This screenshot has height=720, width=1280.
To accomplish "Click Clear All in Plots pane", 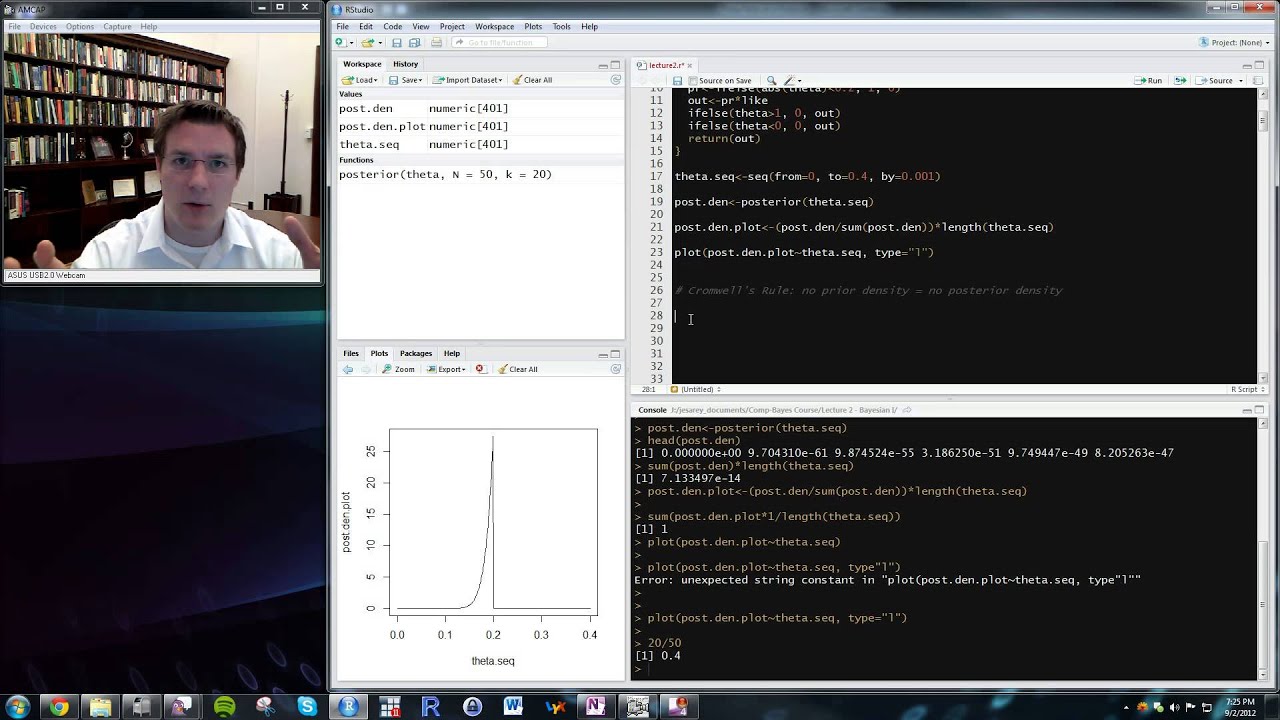I will pos(517,369).
